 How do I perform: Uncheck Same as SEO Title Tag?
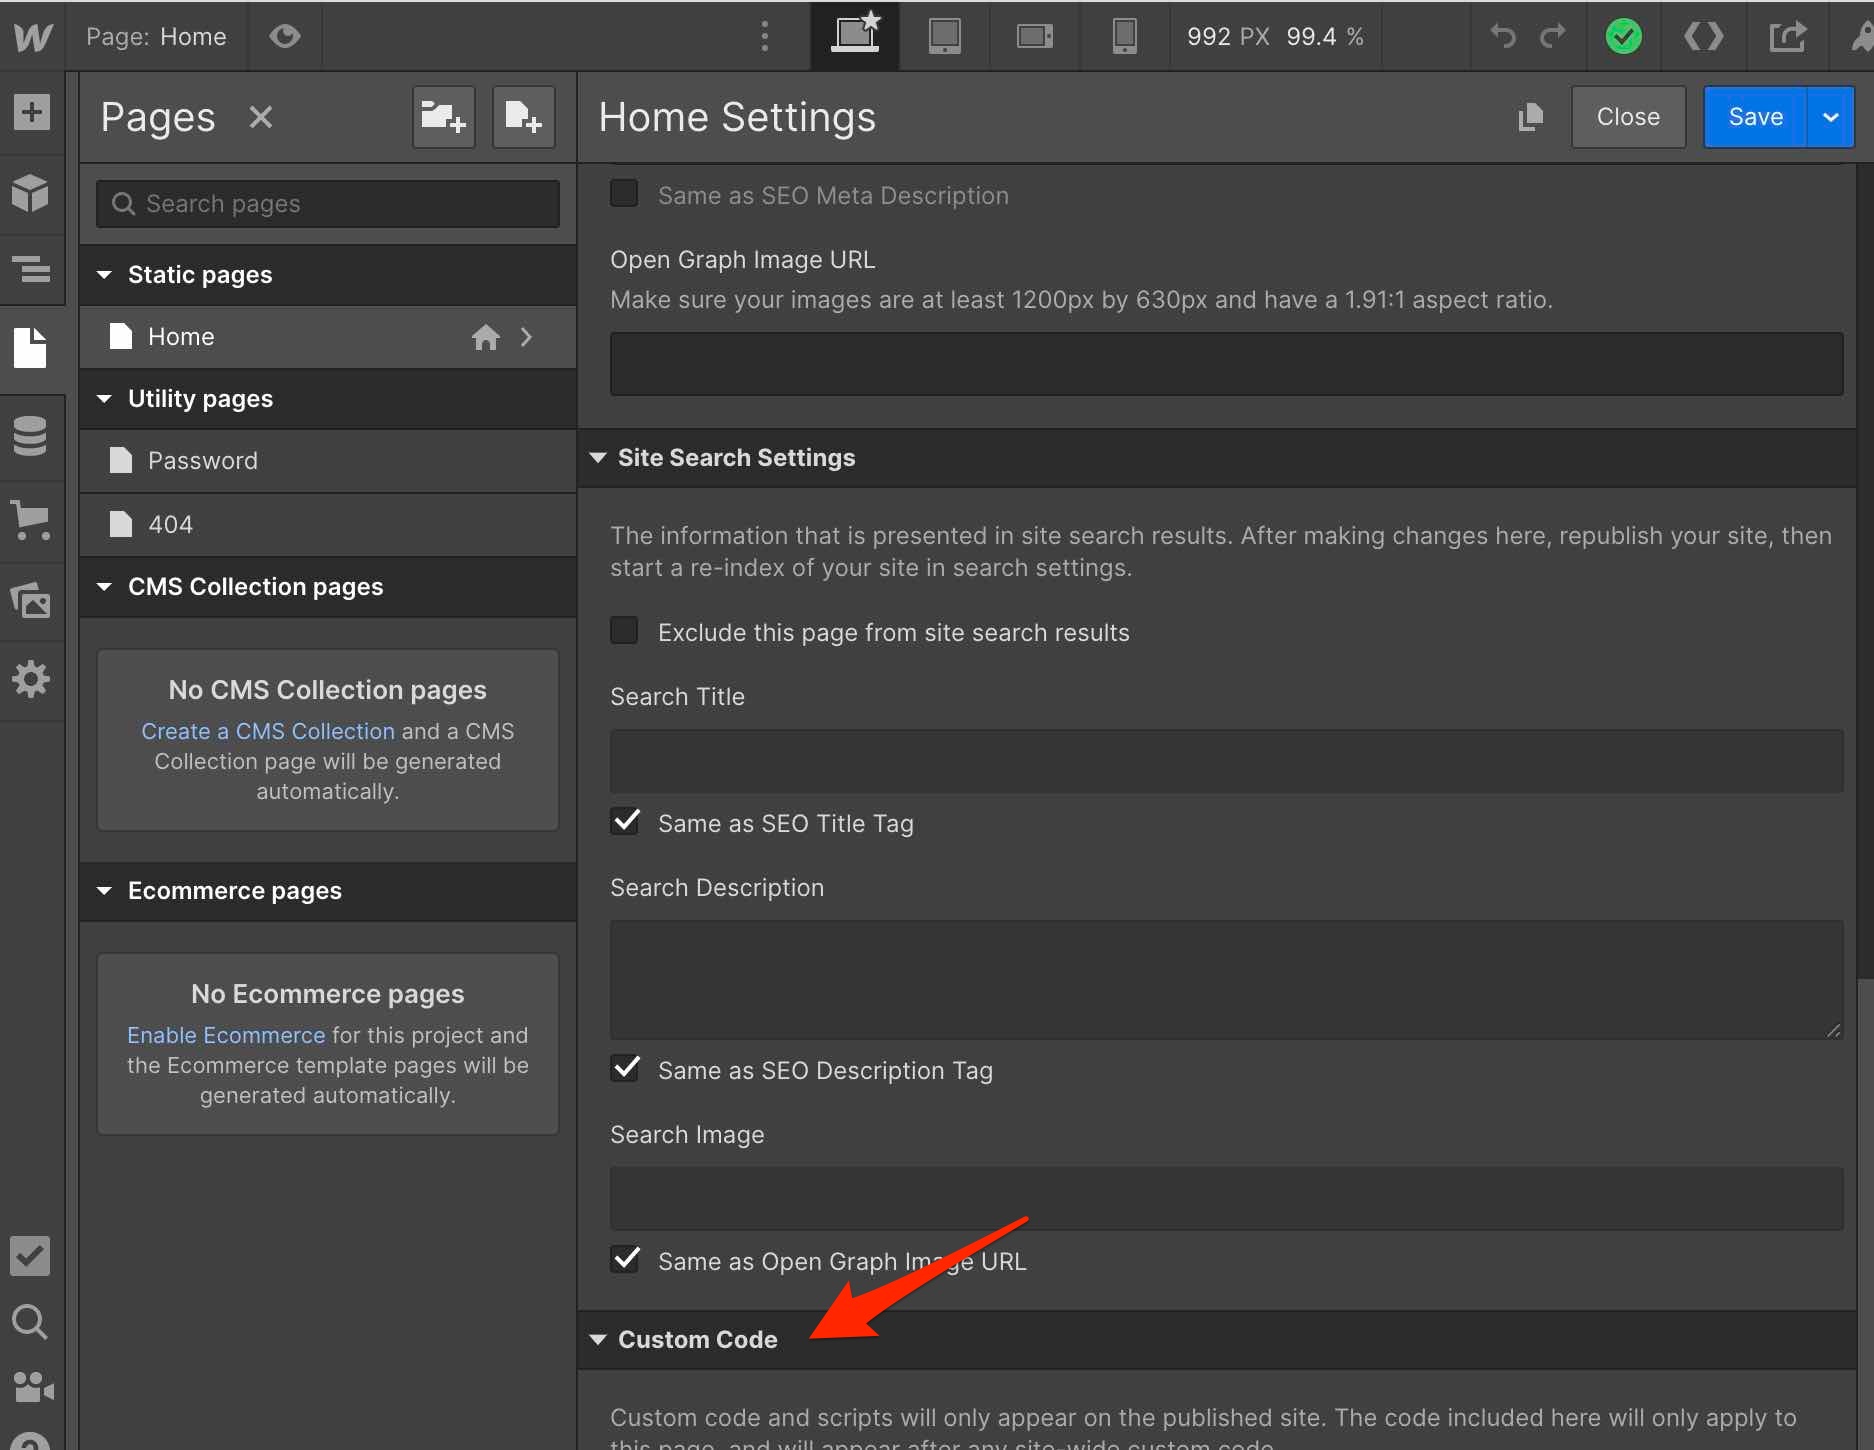point(626,821)
